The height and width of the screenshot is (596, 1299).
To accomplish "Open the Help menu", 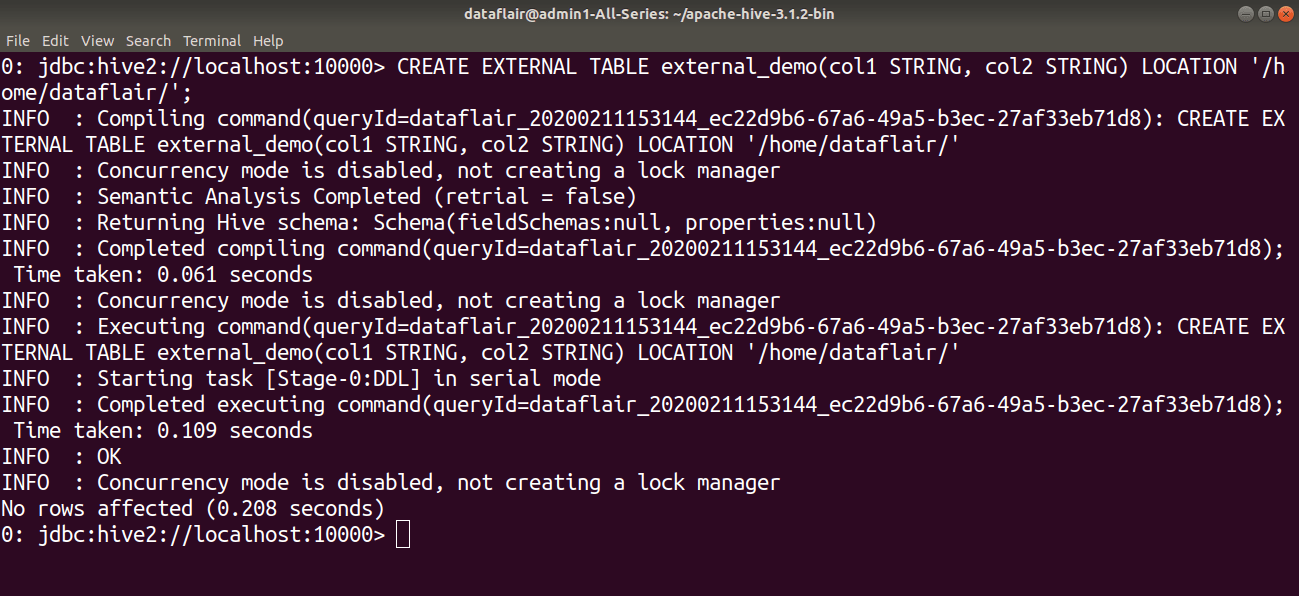I will click(268, 40).
